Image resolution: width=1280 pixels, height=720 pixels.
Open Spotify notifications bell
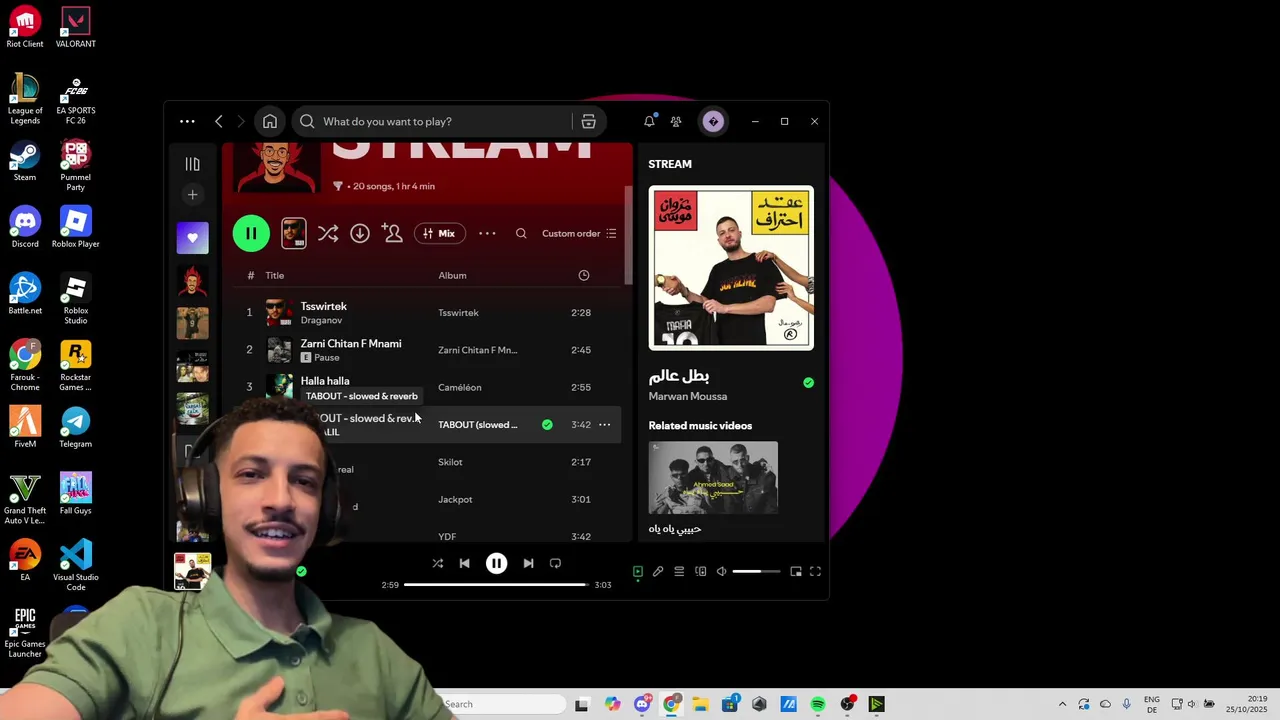(x=649, y=121)
